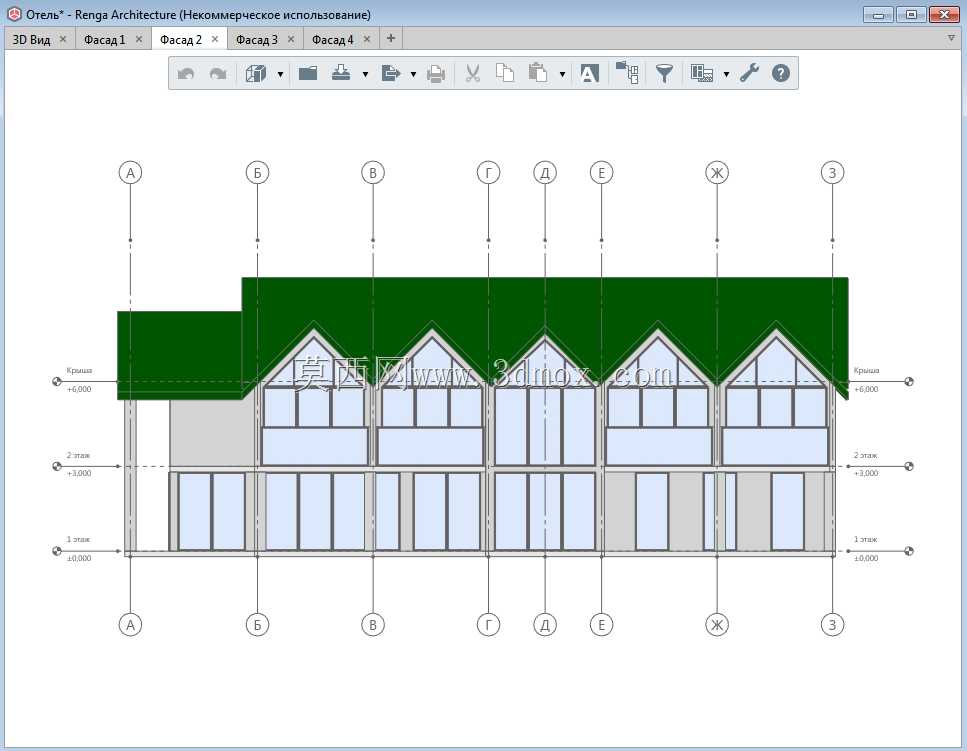Close the Фасад 4 tab

(367, 39)
